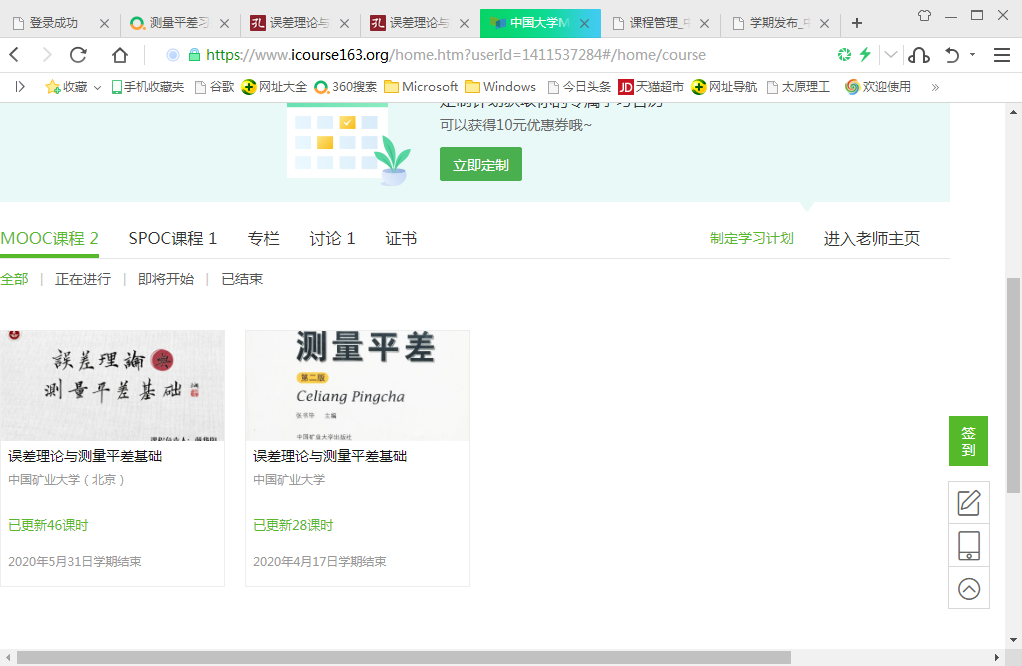
Task: Expand the 收藏 bookmarks dropdown
Action: tap(97, 87)
